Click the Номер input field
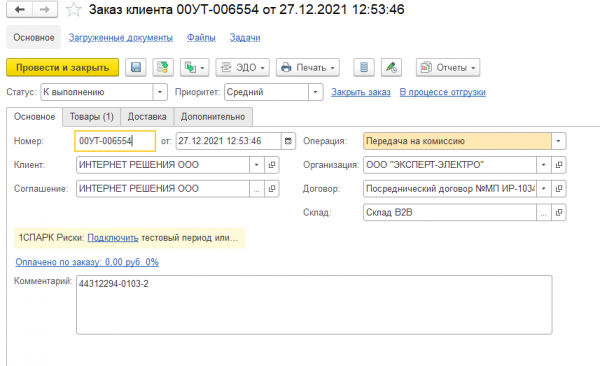600x366 pixels. point(115,141)
